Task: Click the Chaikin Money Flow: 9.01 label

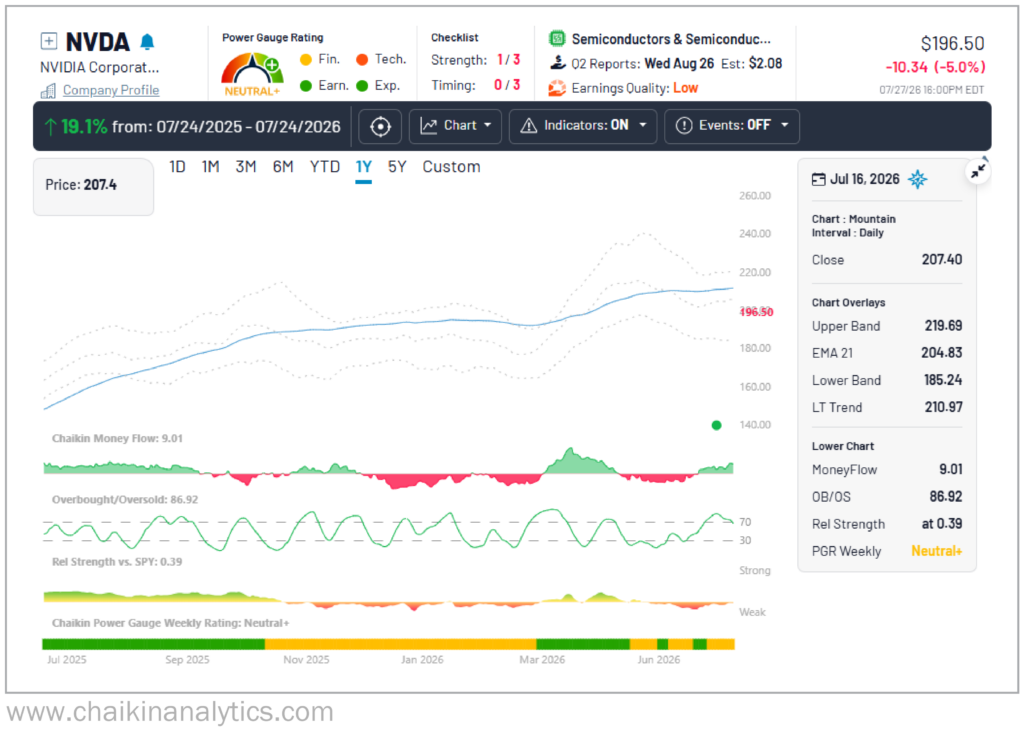Action: click(118, 438)
